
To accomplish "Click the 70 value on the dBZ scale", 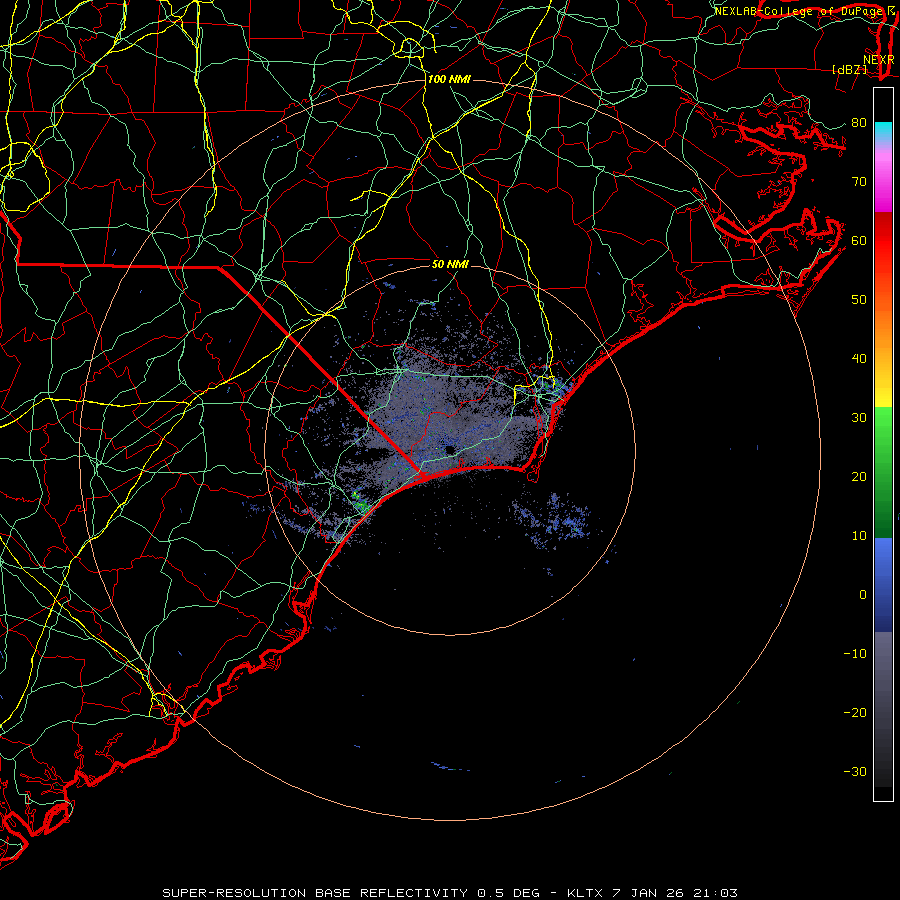I will tap(859, 181).
